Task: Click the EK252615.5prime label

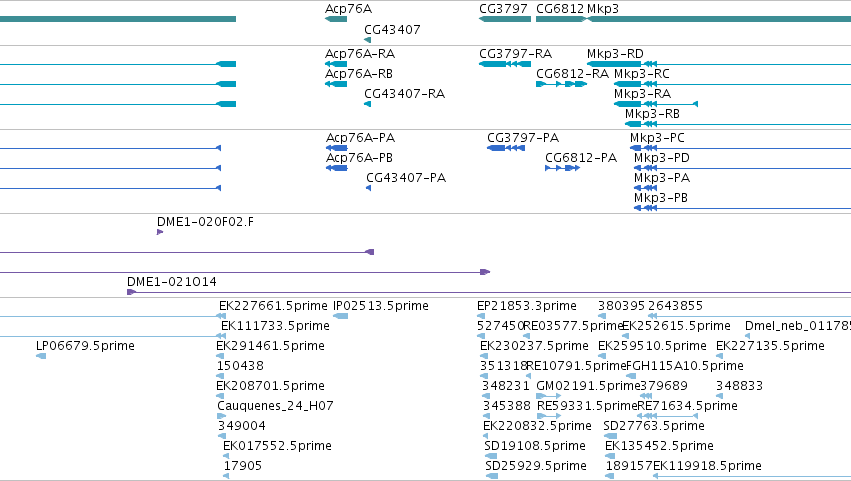Action: 676,326
